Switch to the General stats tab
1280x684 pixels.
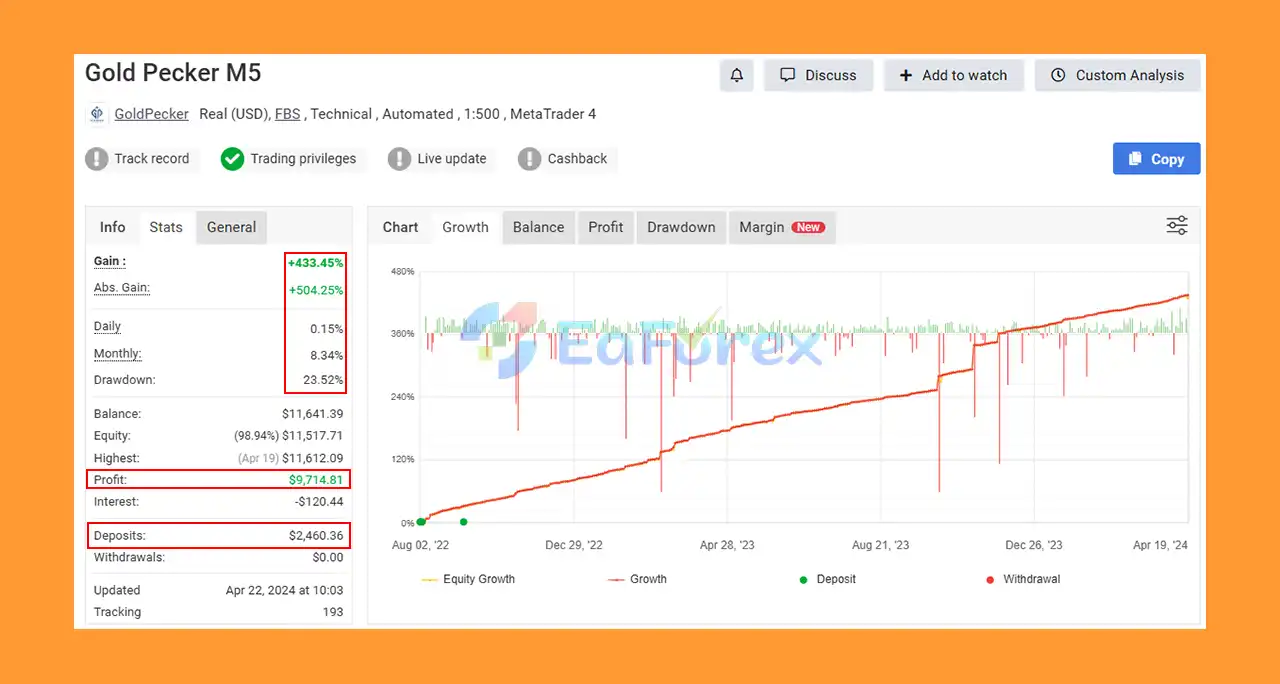point(232,227)
